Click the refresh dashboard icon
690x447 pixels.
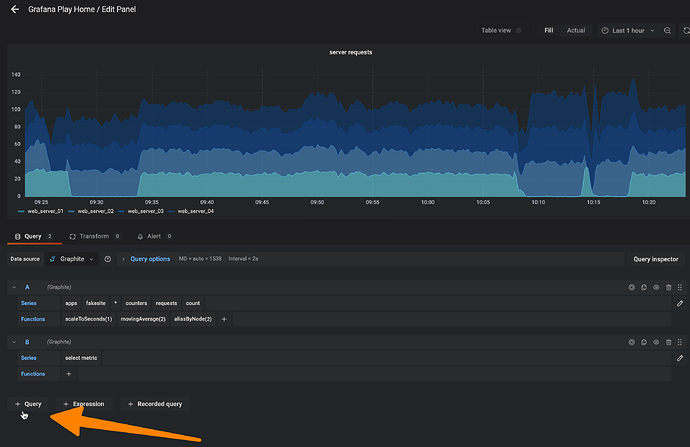686,30
